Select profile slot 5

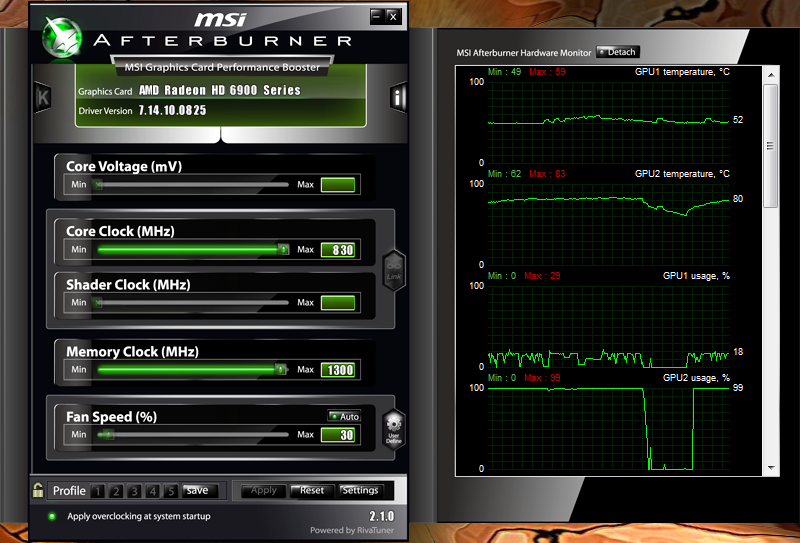[x=171, y=491]
